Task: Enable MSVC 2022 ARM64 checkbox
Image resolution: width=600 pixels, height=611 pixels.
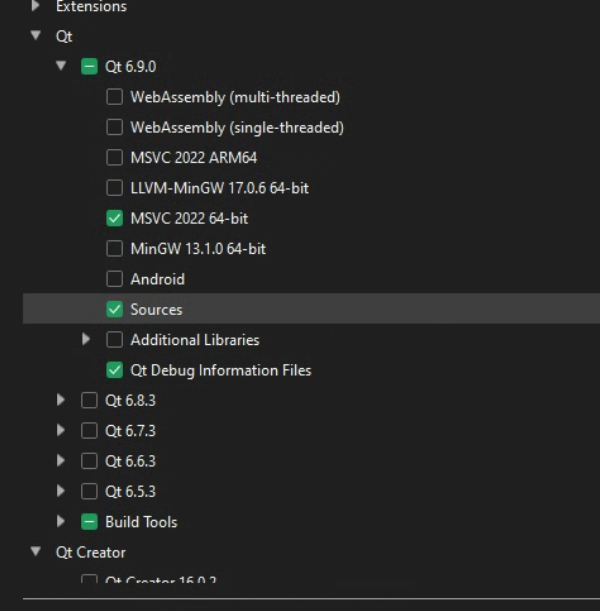Action: coord(115,157)
